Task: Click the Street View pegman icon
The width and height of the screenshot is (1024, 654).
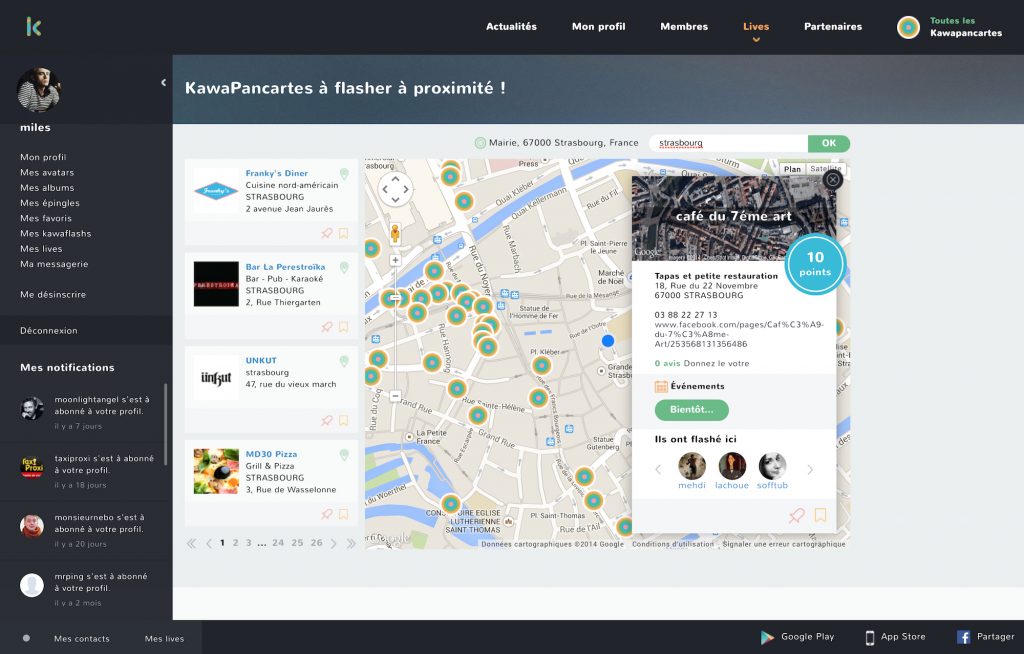Action: (x=395, y=233)
